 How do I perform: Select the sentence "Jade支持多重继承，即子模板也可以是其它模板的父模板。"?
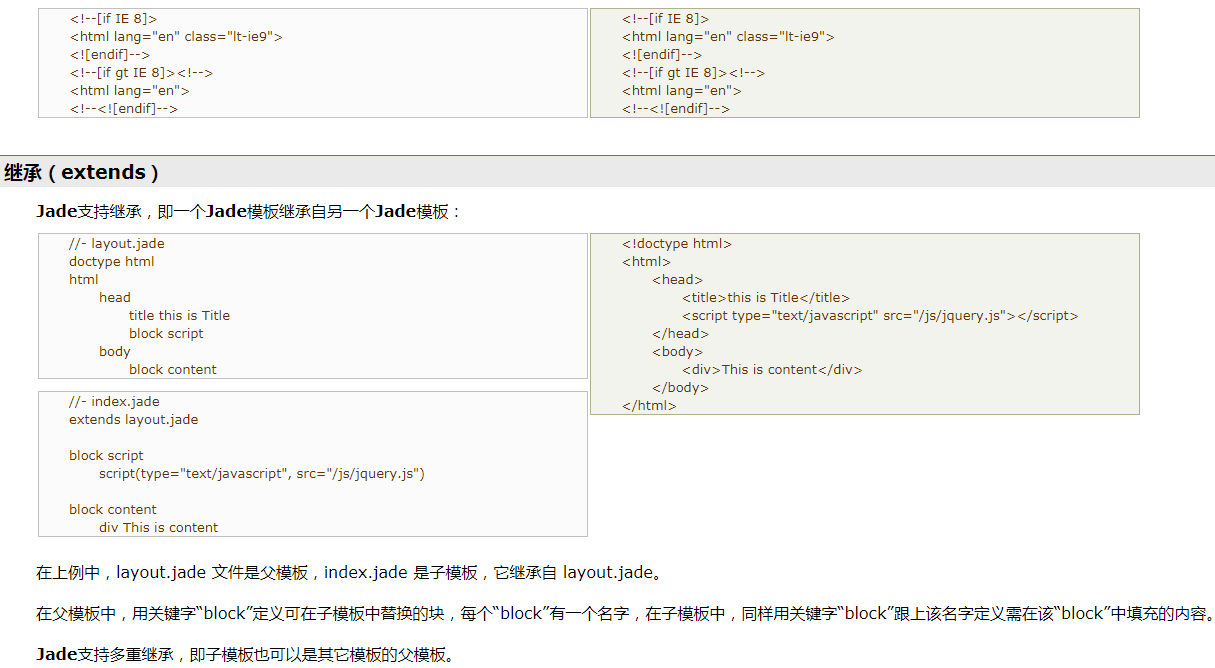coord(245,654)
